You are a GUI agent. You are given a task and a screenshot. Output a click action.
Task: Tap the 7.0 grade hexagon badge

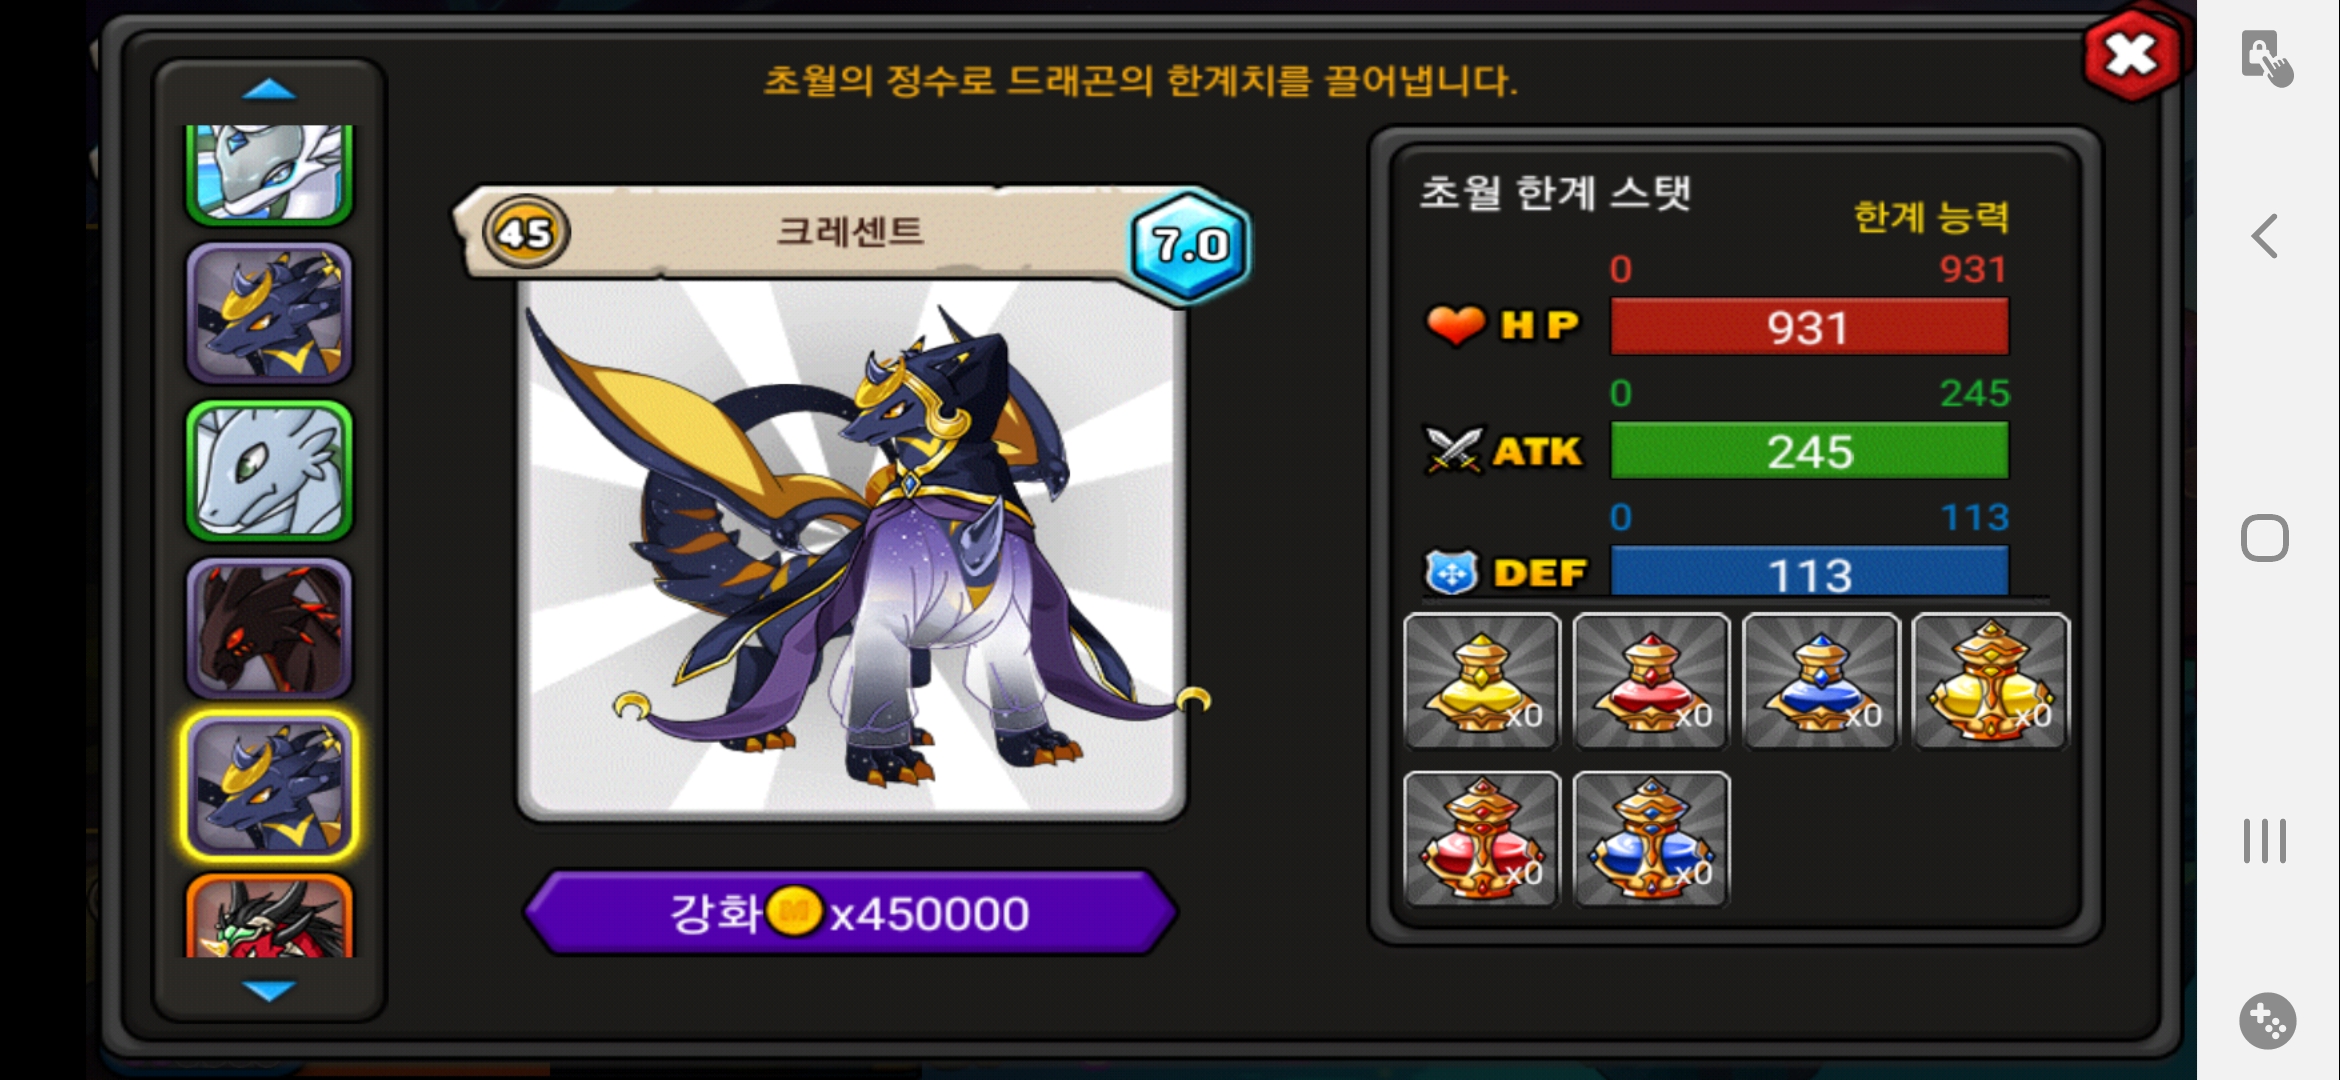coord(1189,245)
